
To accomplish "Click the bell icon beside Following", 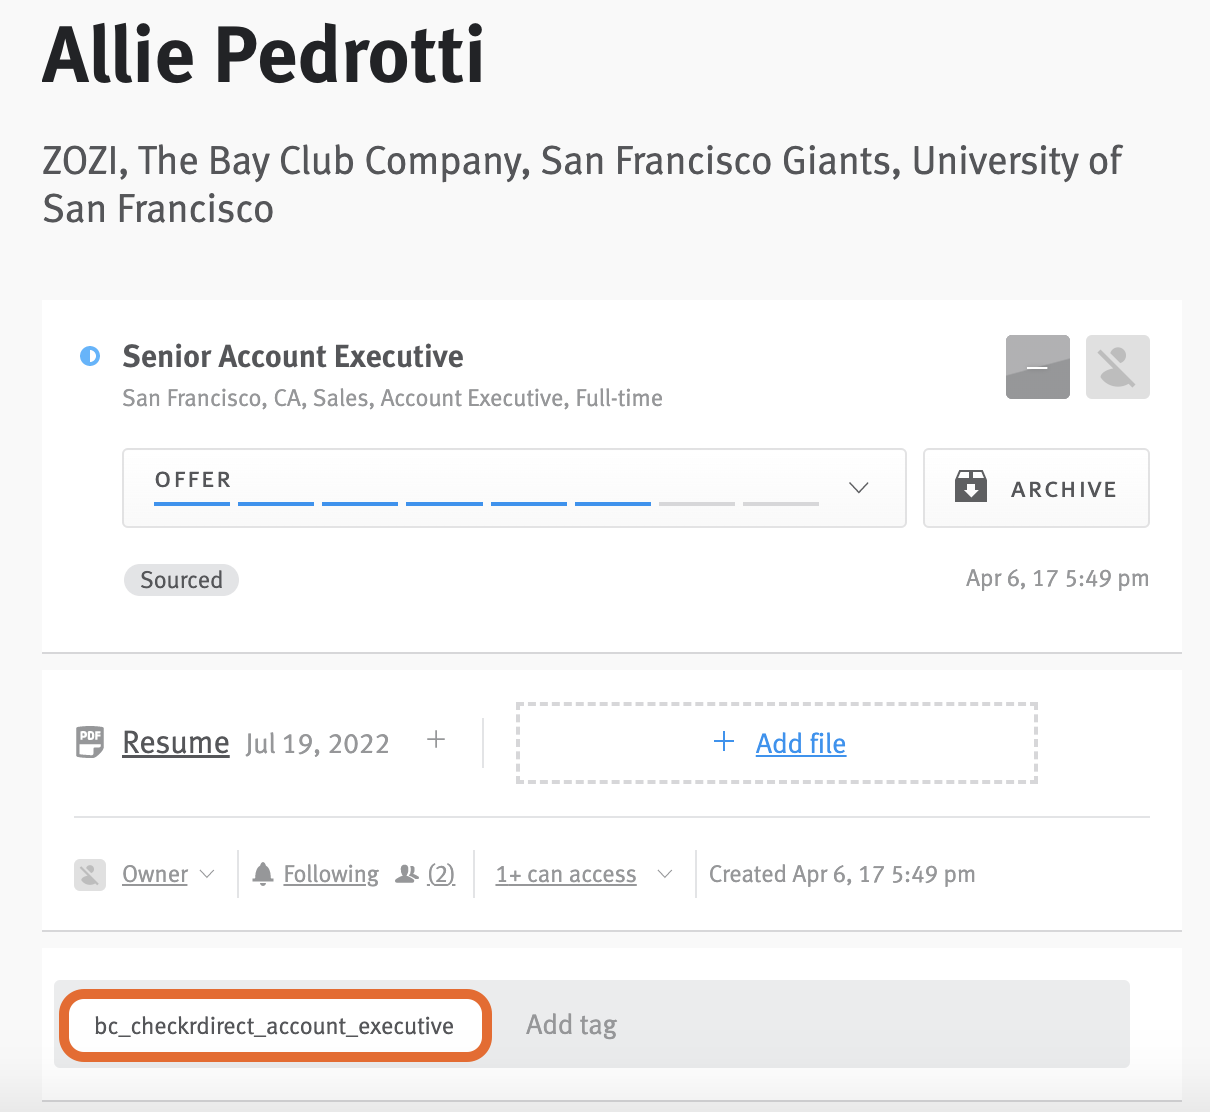I will pyautogui.click(x=262, y=873).
